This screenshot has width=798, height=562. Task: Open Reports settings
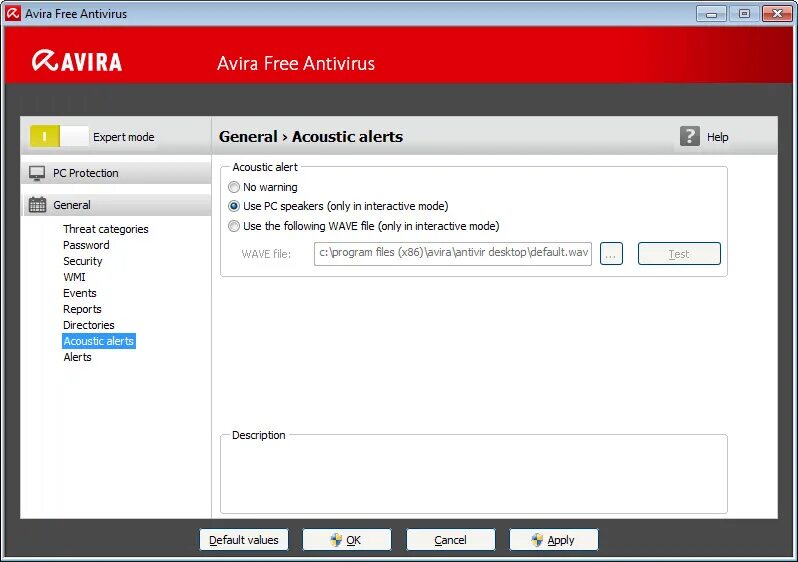[x=82, y=309]
